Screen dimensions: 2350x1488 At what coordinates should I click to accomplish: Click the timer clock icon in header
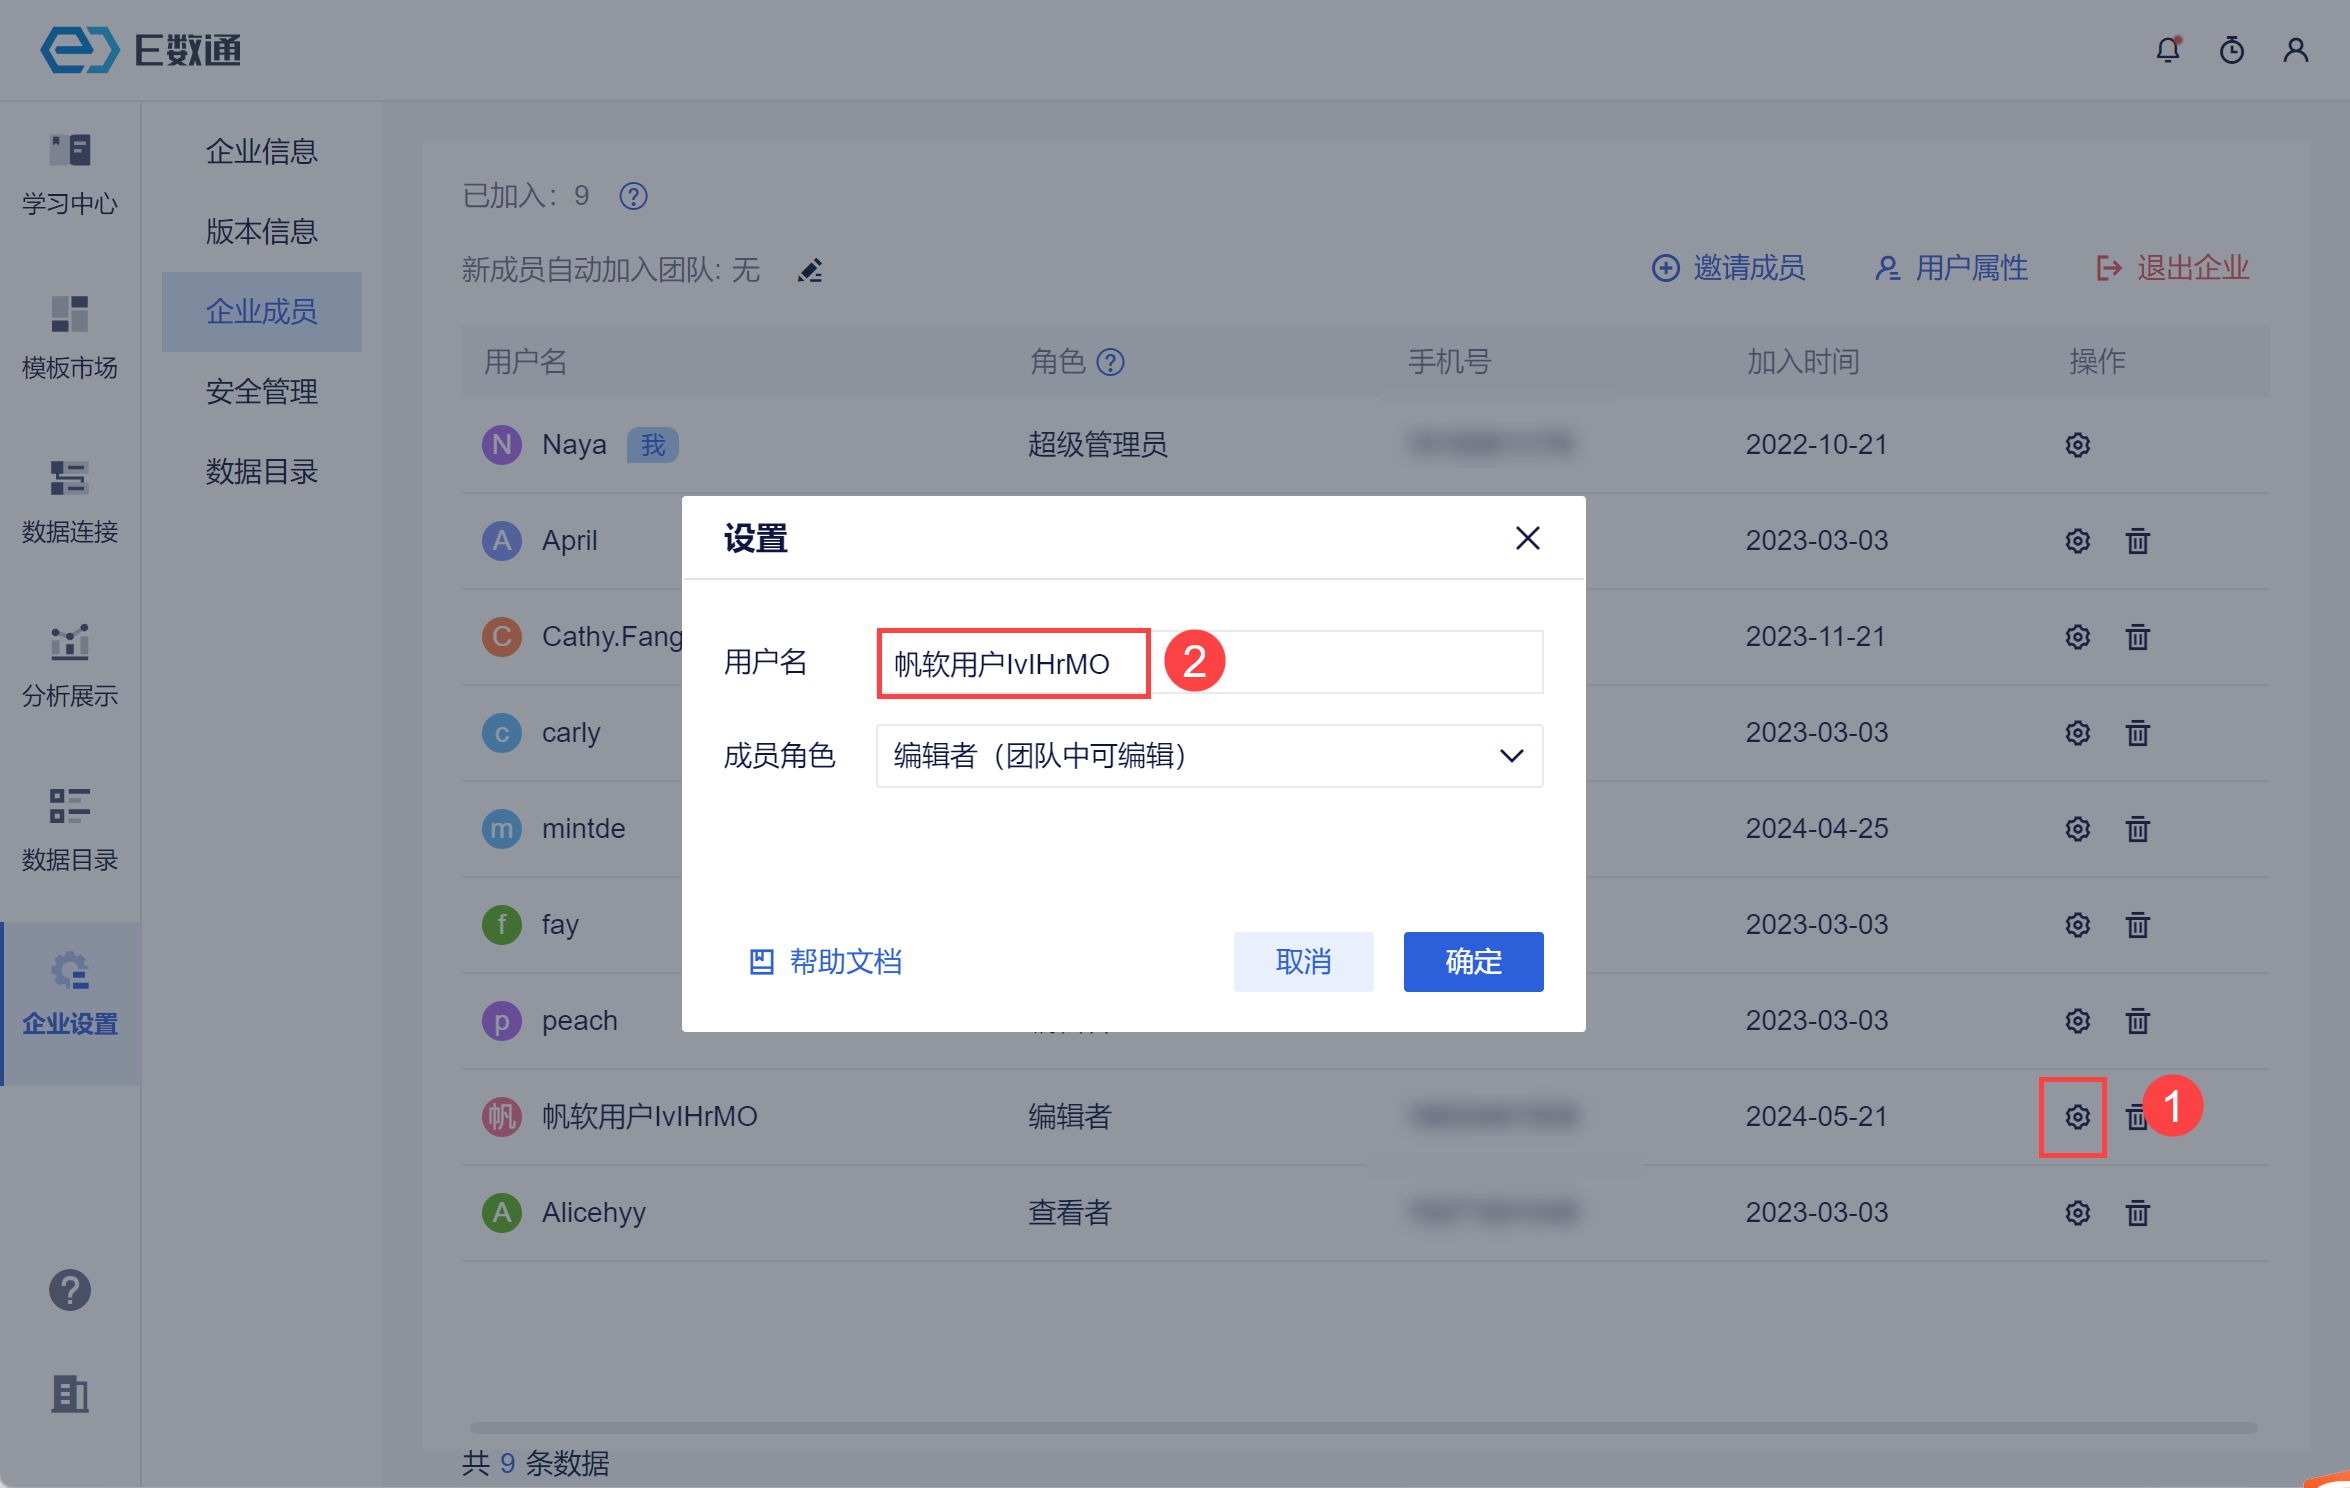(x=2231, y=50)
